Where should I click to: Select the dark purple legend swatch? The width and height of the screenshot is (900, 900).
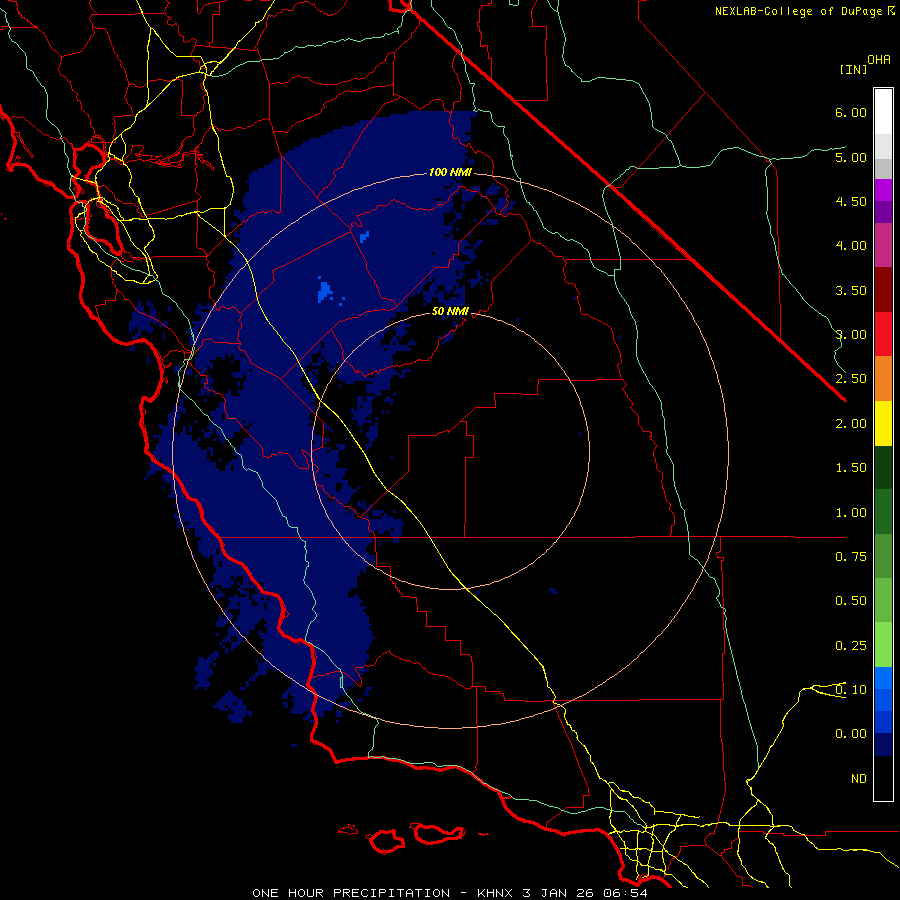pos(883,212)
